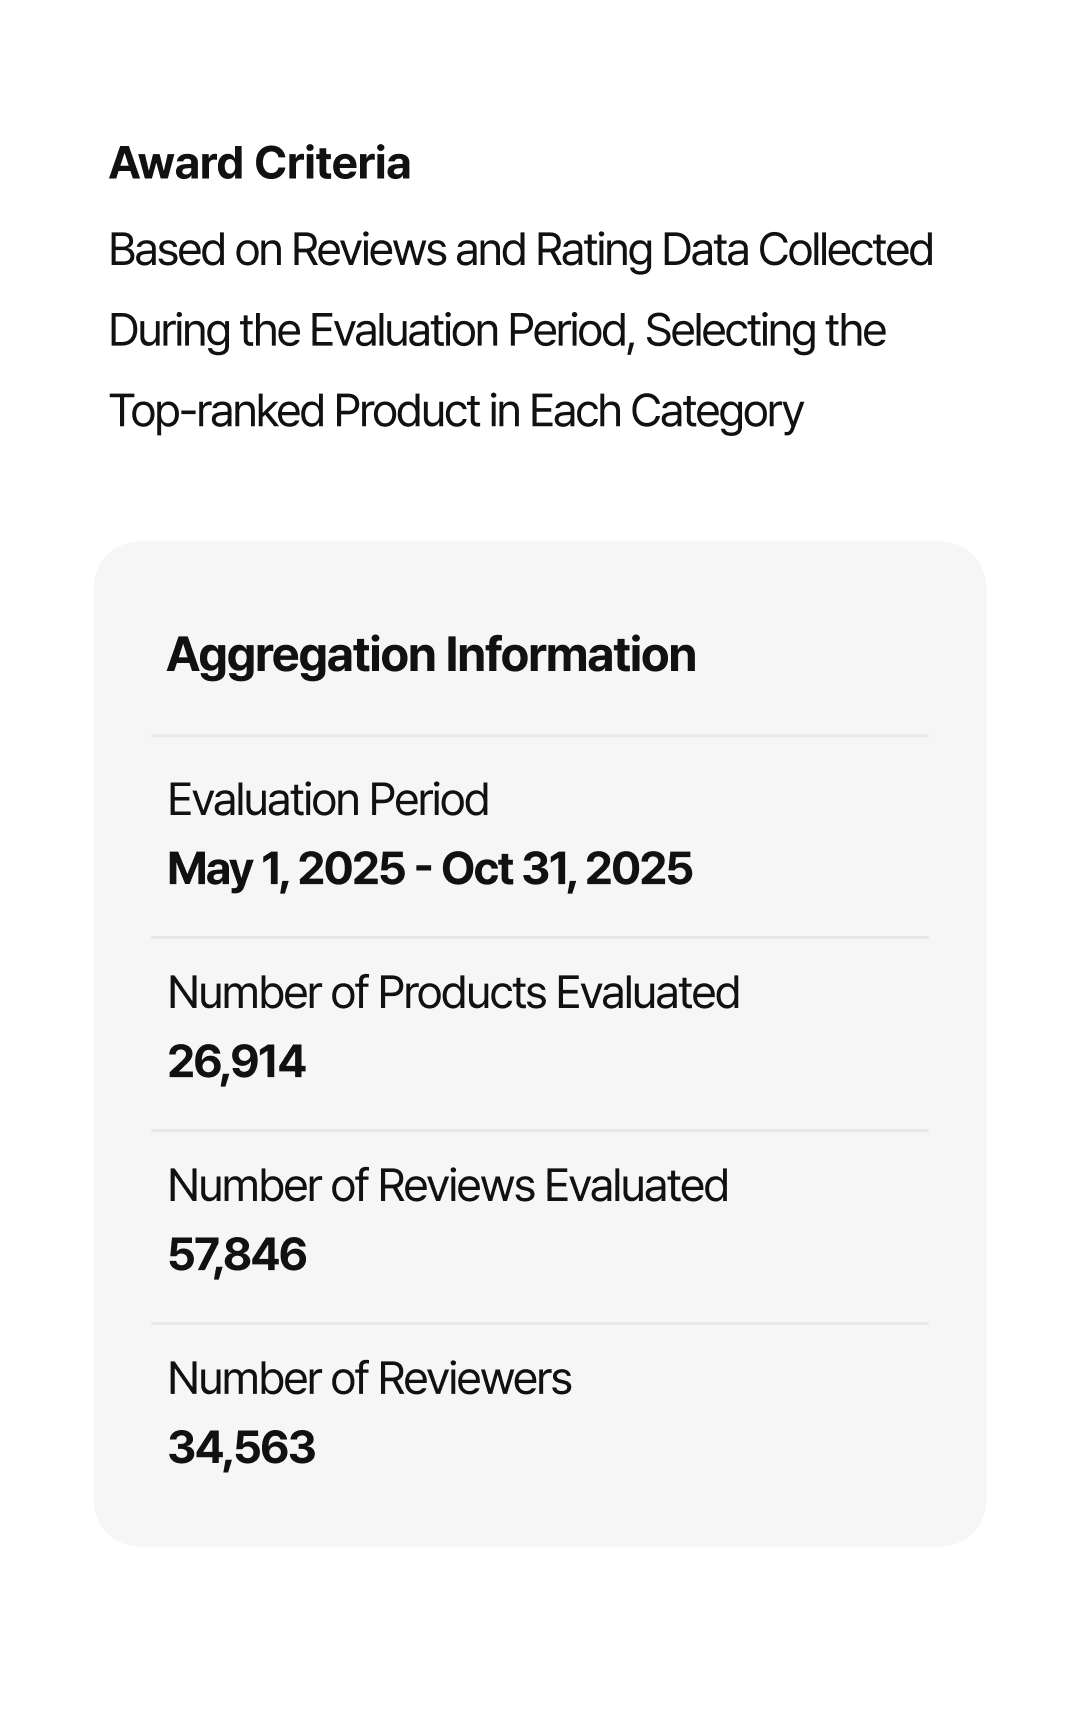The width and height of the screenshot is (1080, 1720).
Task: Click the divider above Number of Products Evaluated
Action: [x=540, y=938]
